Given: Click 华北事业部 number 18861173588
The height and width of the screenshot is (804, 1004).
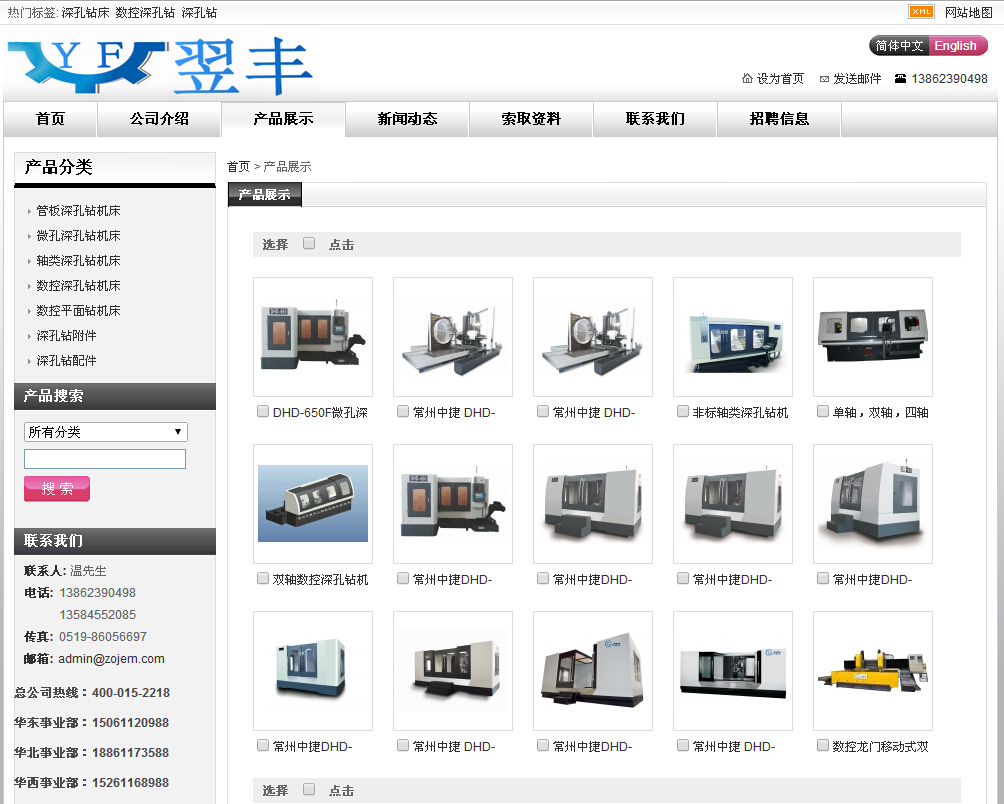Looking at the screenshot, I should pos(131,753).
